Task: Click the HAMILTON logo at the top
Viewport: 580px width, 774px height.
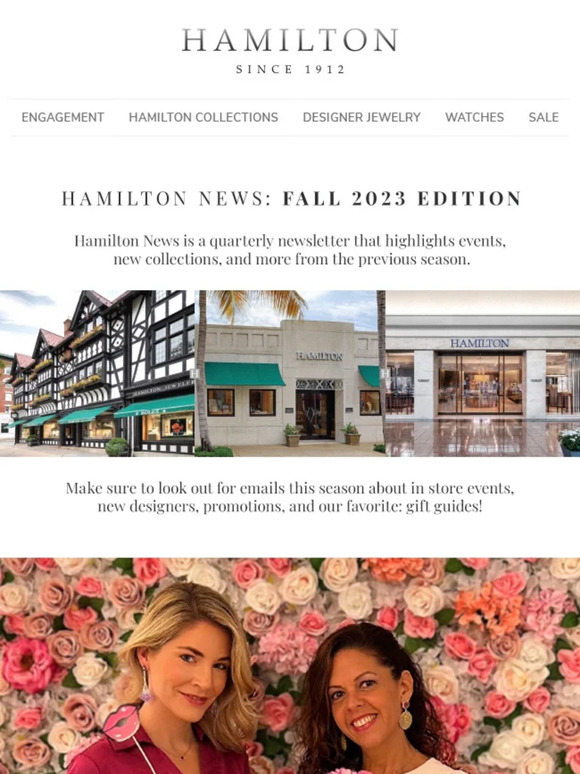Action: coord(290,40)
